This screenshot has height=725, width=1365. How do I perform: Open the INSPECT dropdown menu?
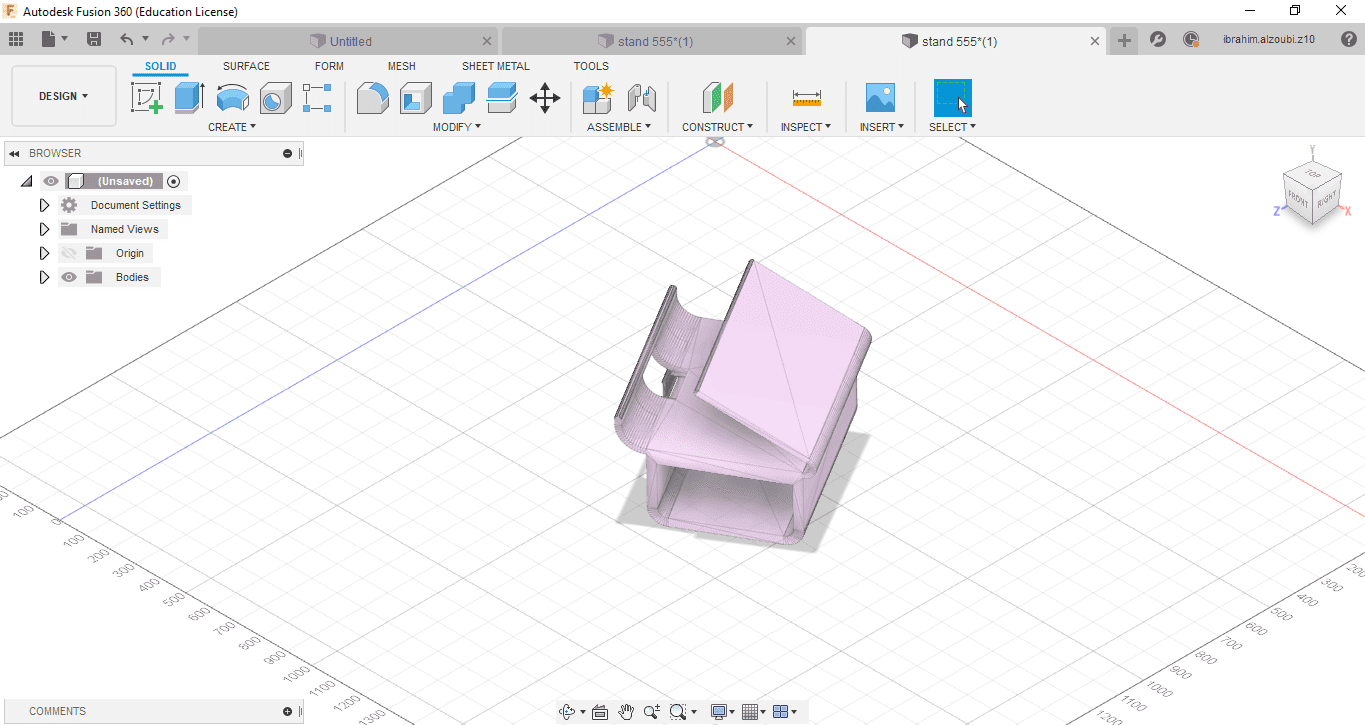pyautogui.click(x=806, y=127)
